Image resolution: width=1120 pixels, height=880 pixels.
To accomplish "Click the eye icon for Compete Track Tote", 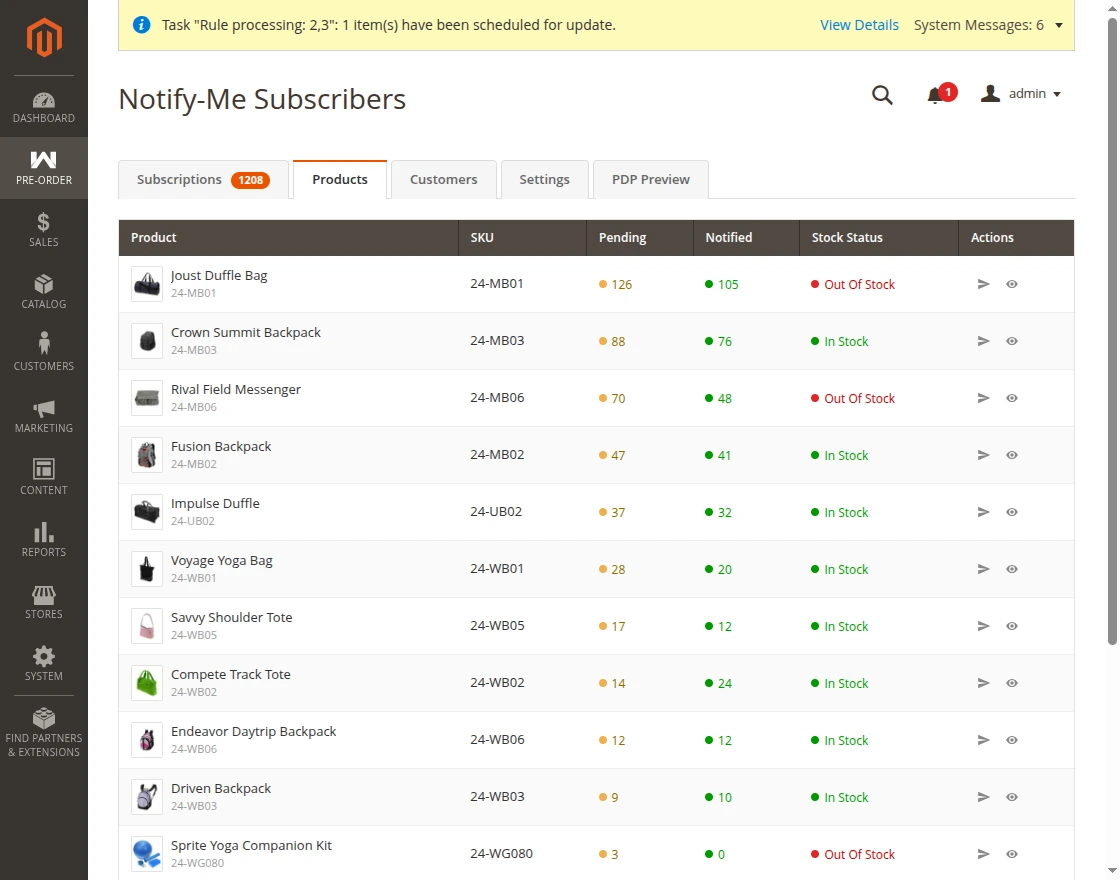I will coord(1011,684).
